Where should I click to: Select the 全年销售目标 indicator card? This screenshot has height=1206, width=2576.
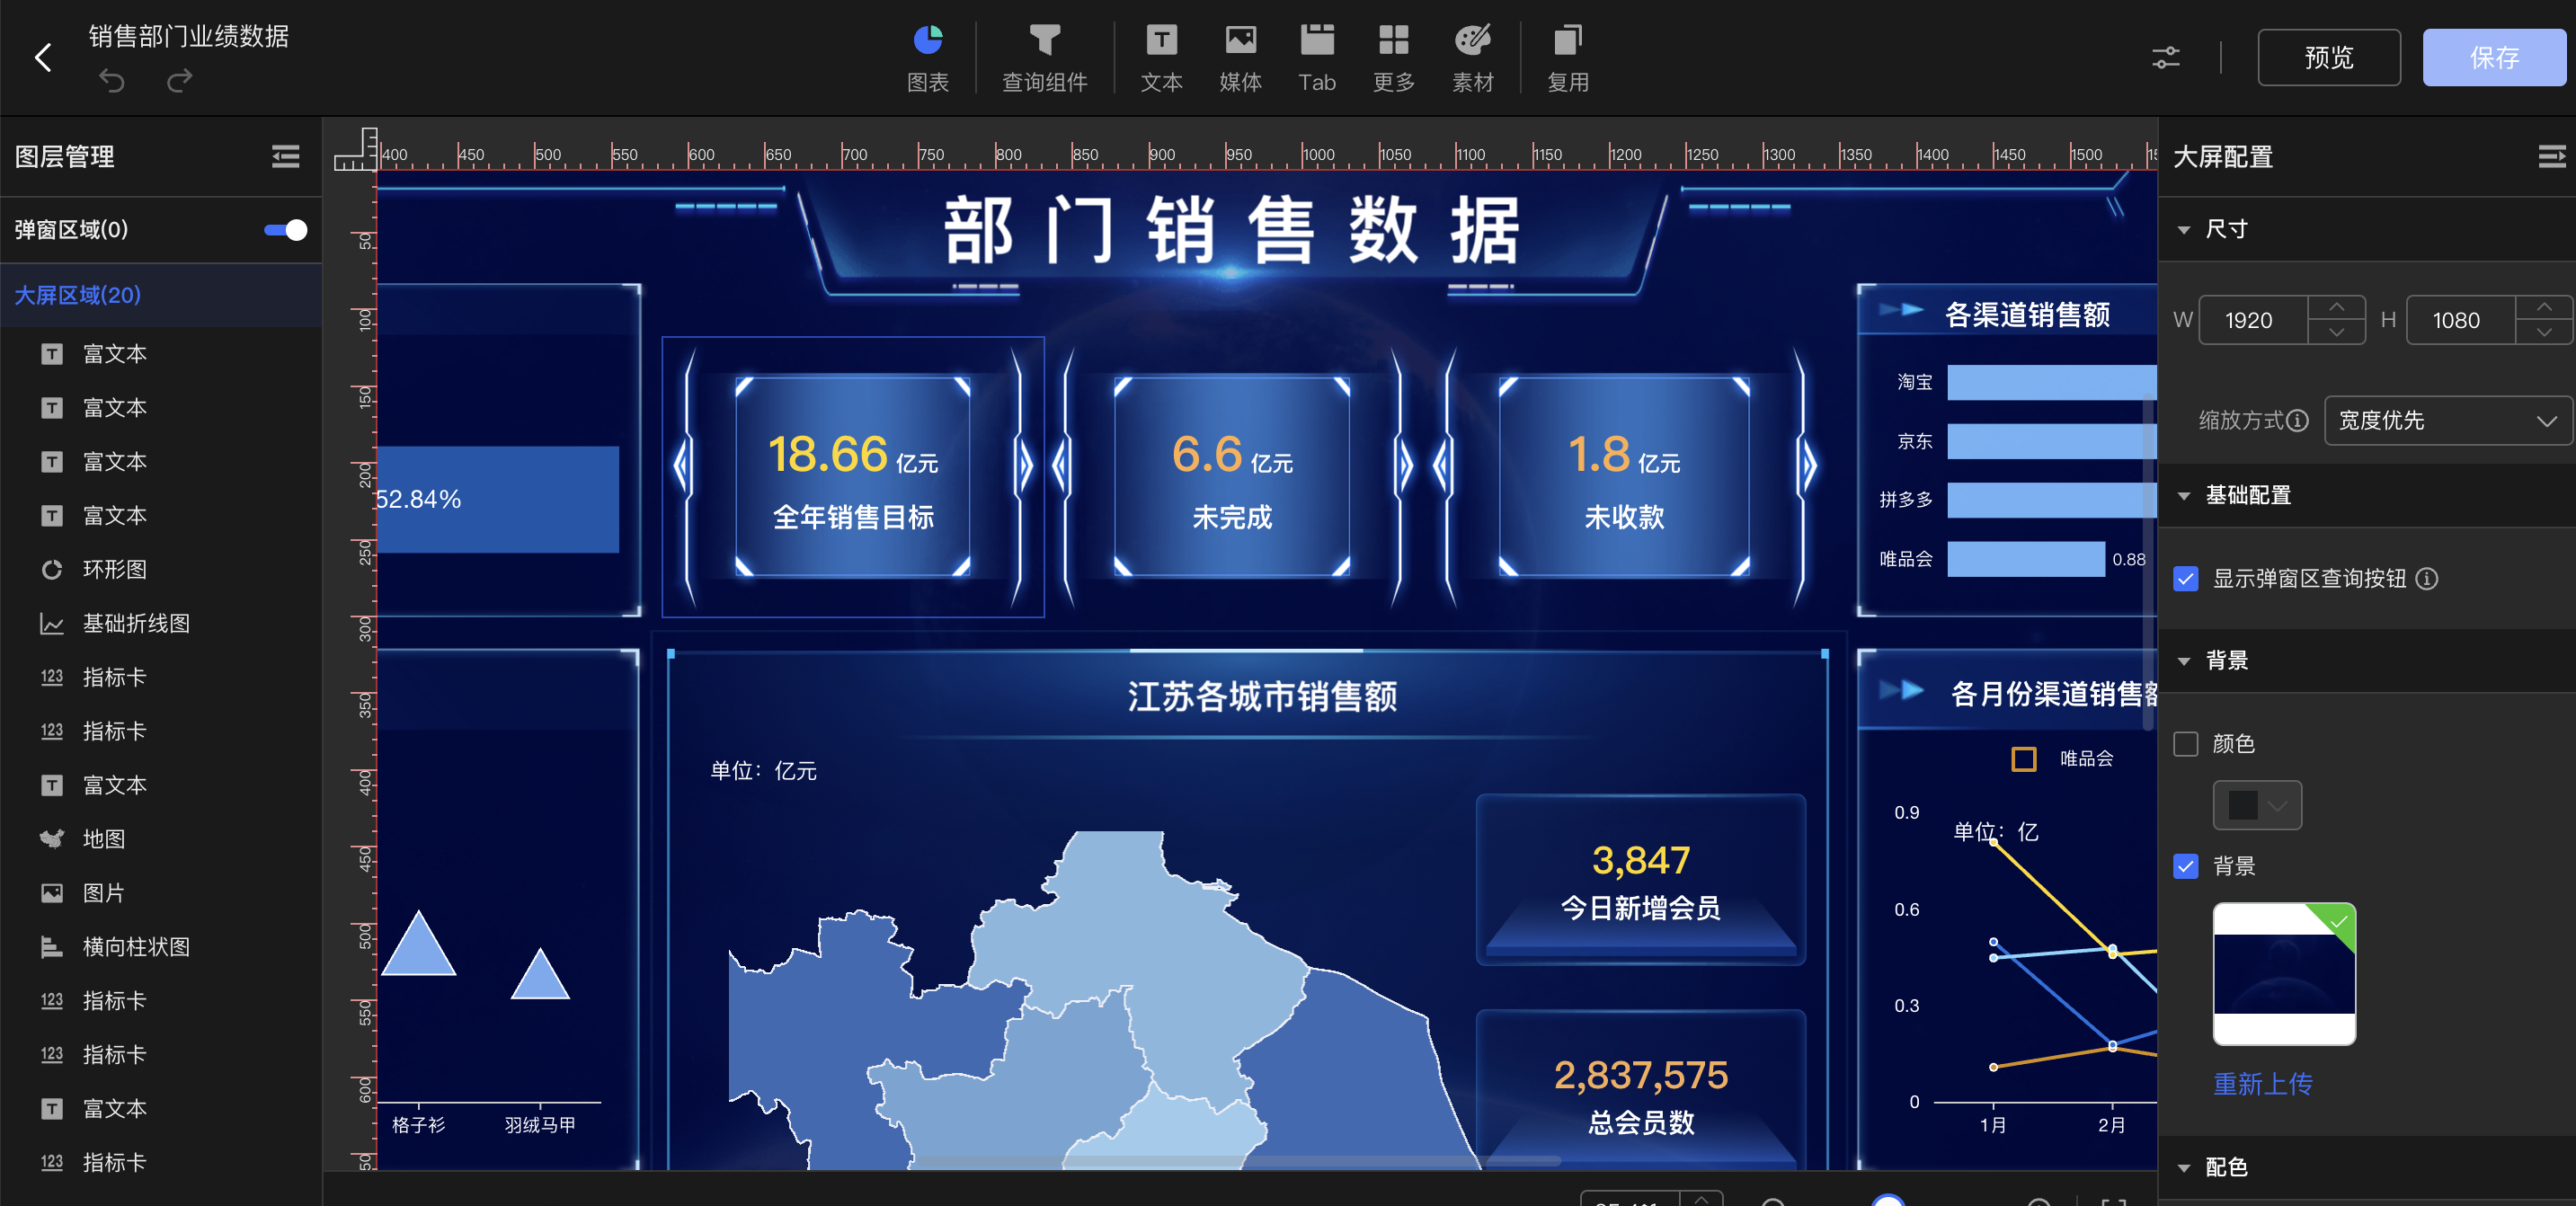[853, 477]
